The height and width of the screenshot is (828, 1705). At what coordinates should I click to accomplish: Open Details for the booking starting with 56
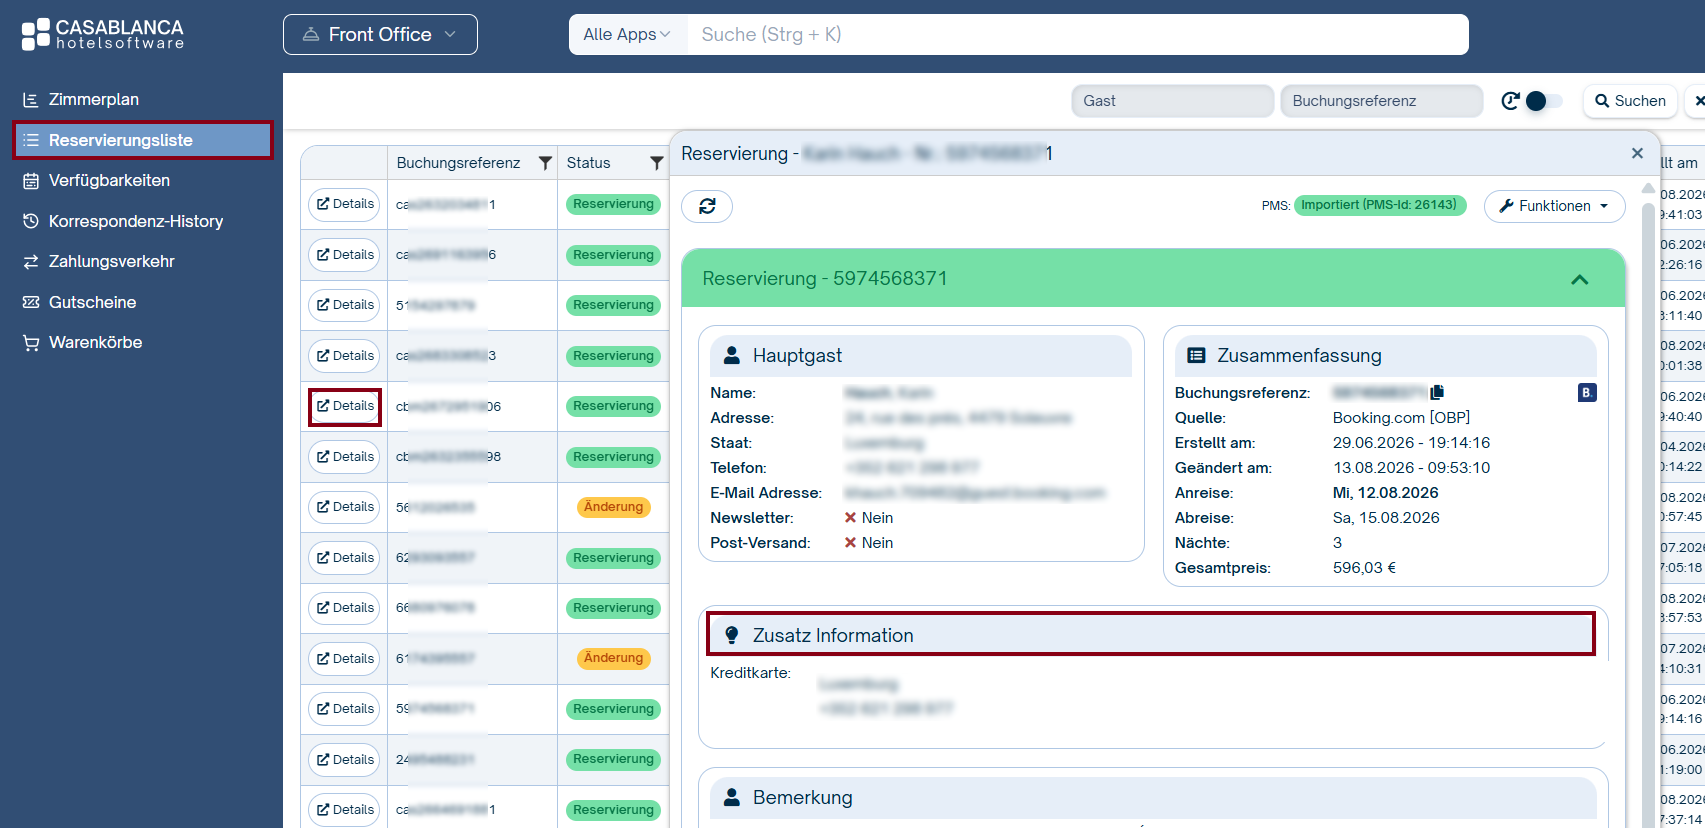coord(345,507)
